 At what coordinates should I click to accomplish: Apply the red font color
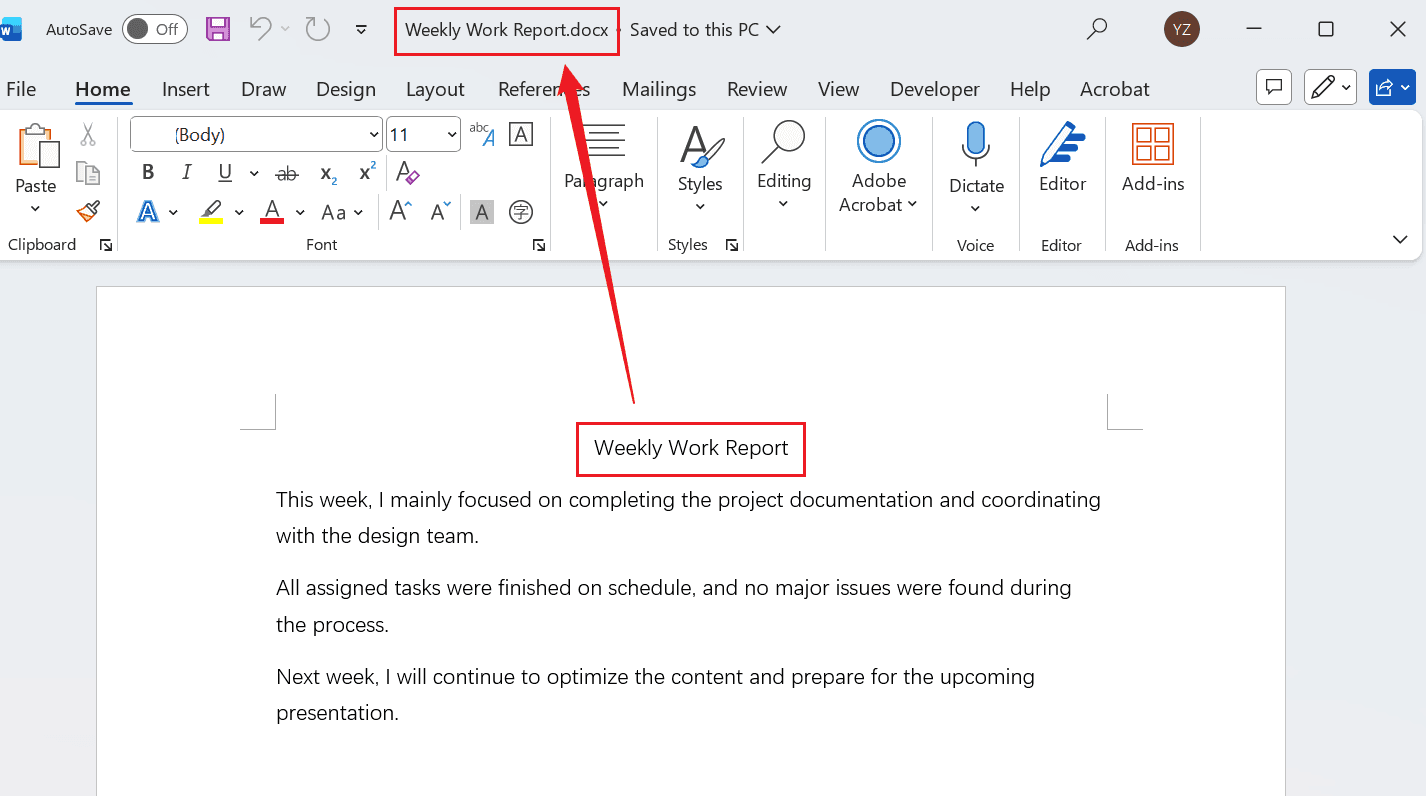coord(272,211)
